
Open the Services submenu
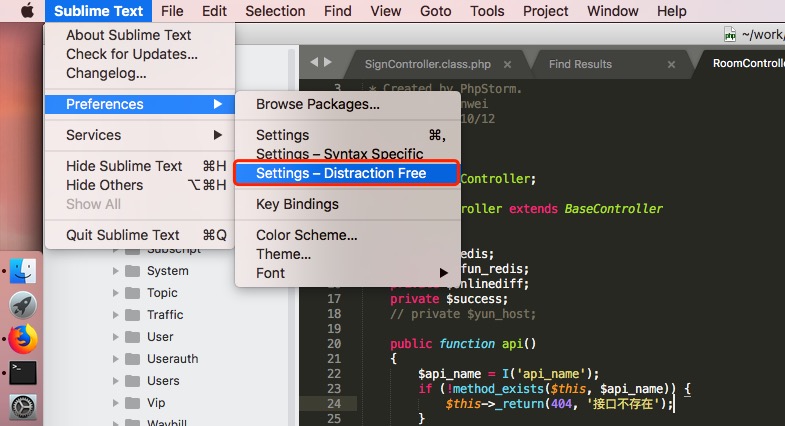(x=140, y=135)
